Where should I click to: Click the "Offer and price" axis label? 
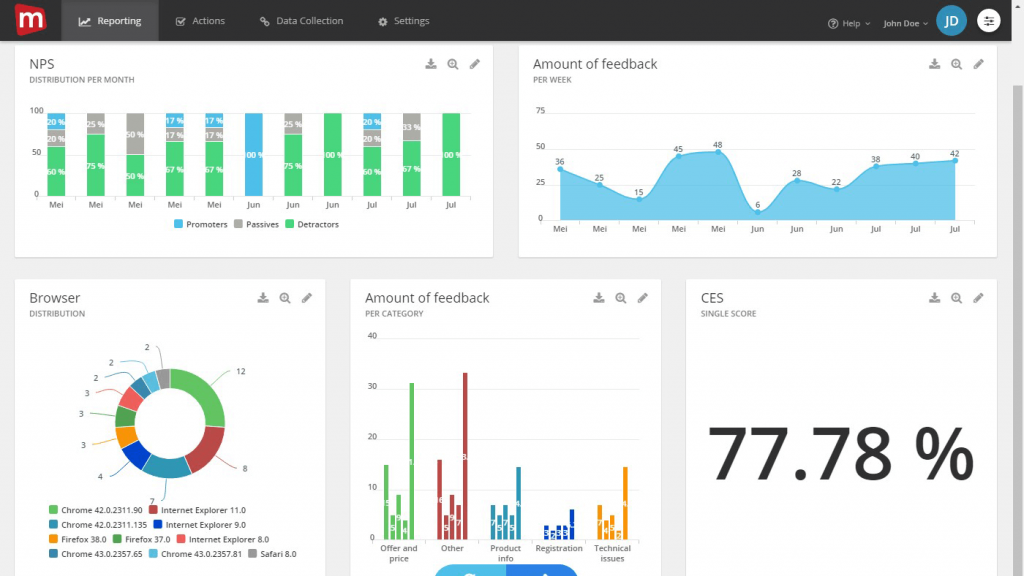click(x=398, y=553)
